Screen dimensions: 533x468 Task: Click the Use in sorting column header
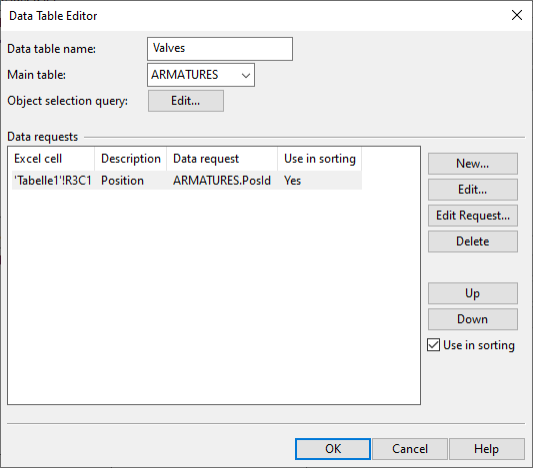320,159
